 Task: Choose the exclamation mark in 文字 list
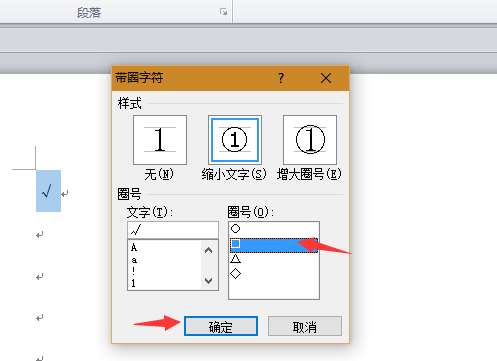(x=133, y=271)
